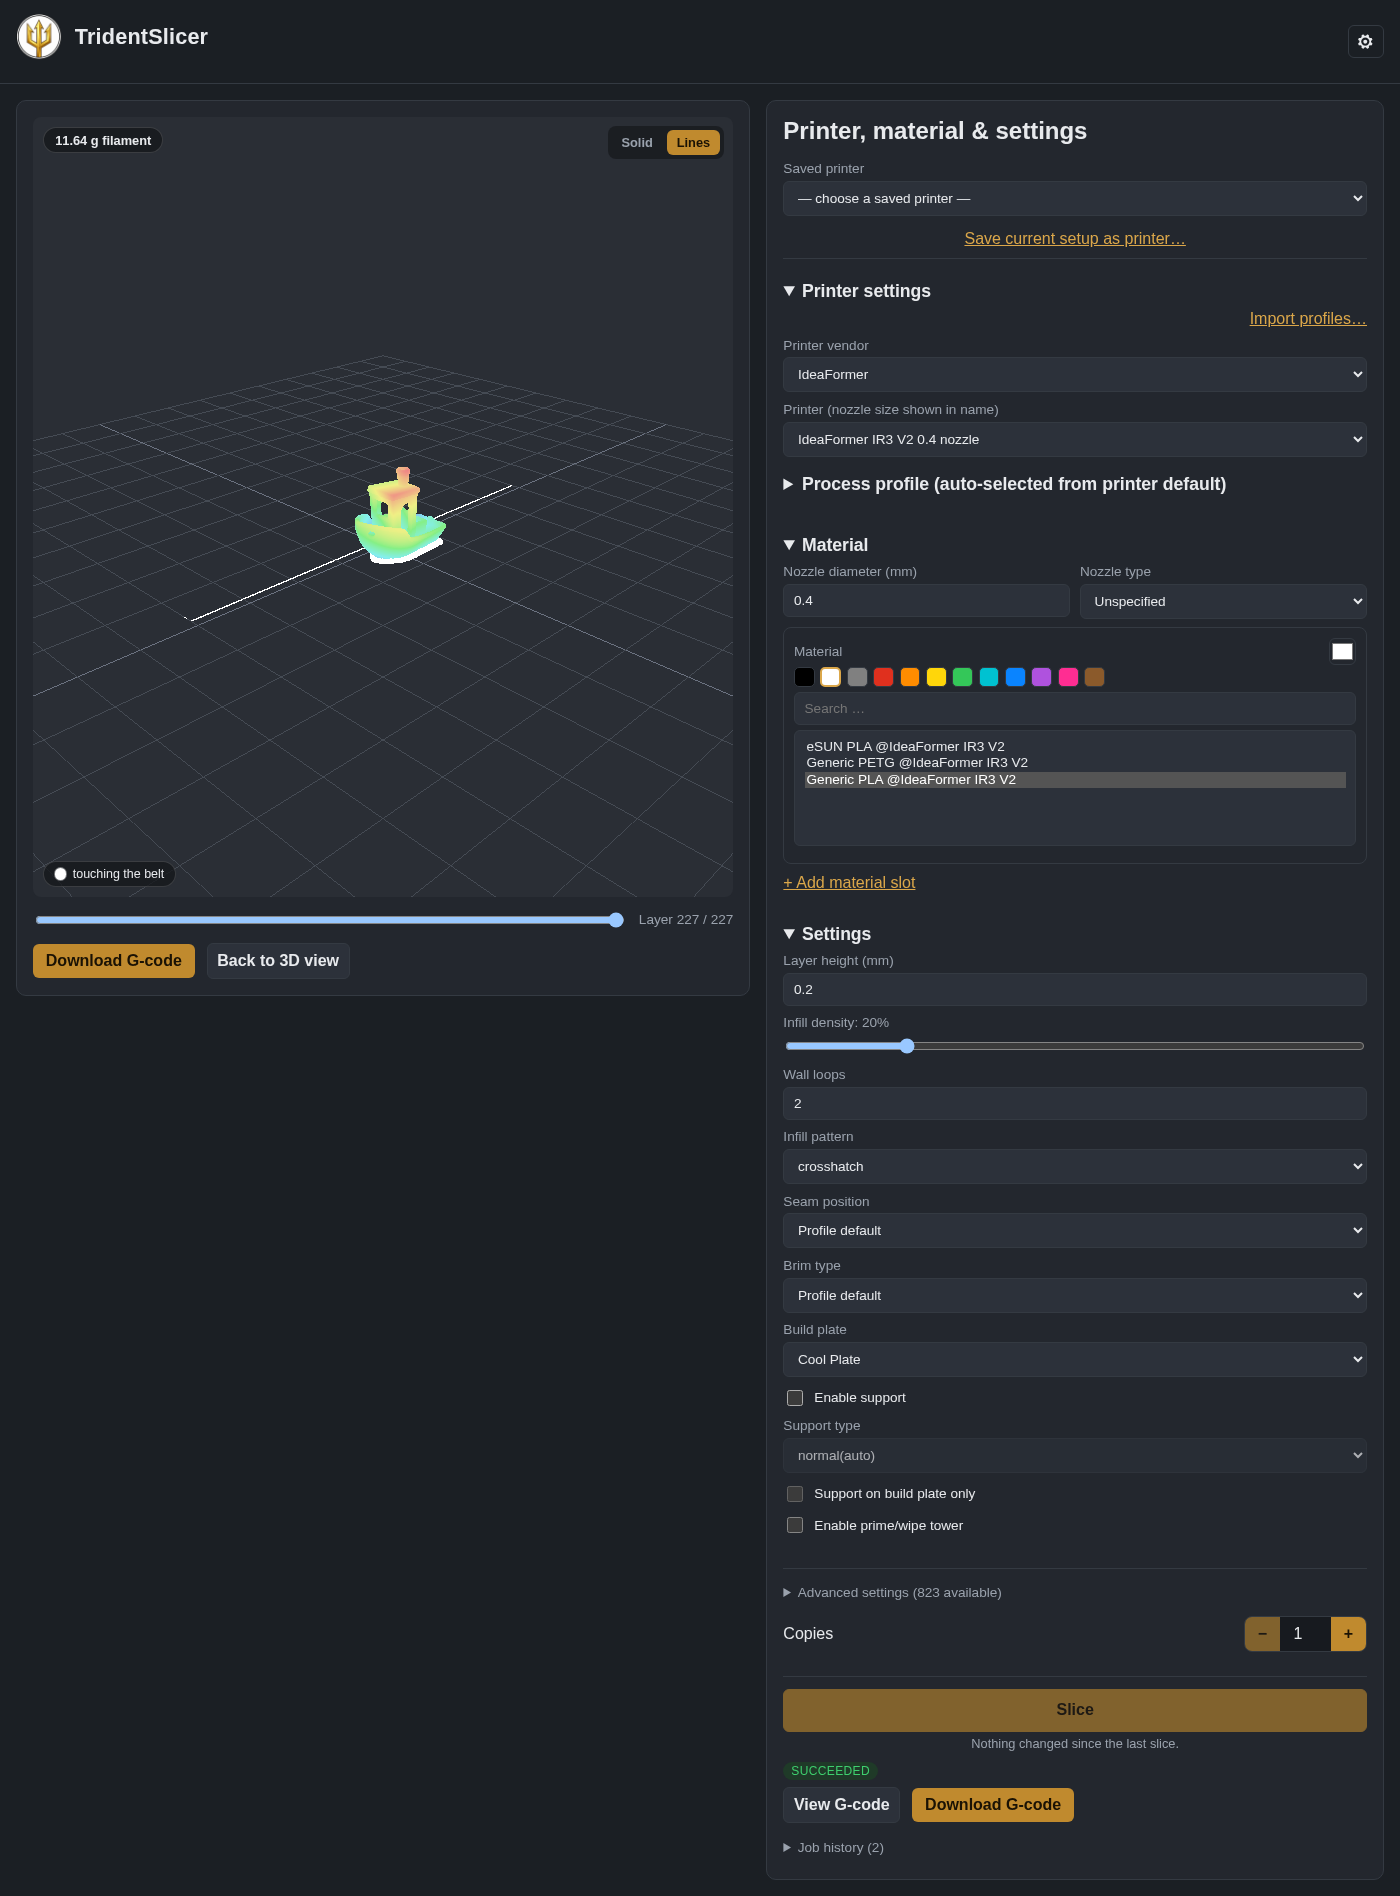Open the Build plate dropdown
This screenshot has width=1400, height=1896.
click(x=1074, y=1359)
